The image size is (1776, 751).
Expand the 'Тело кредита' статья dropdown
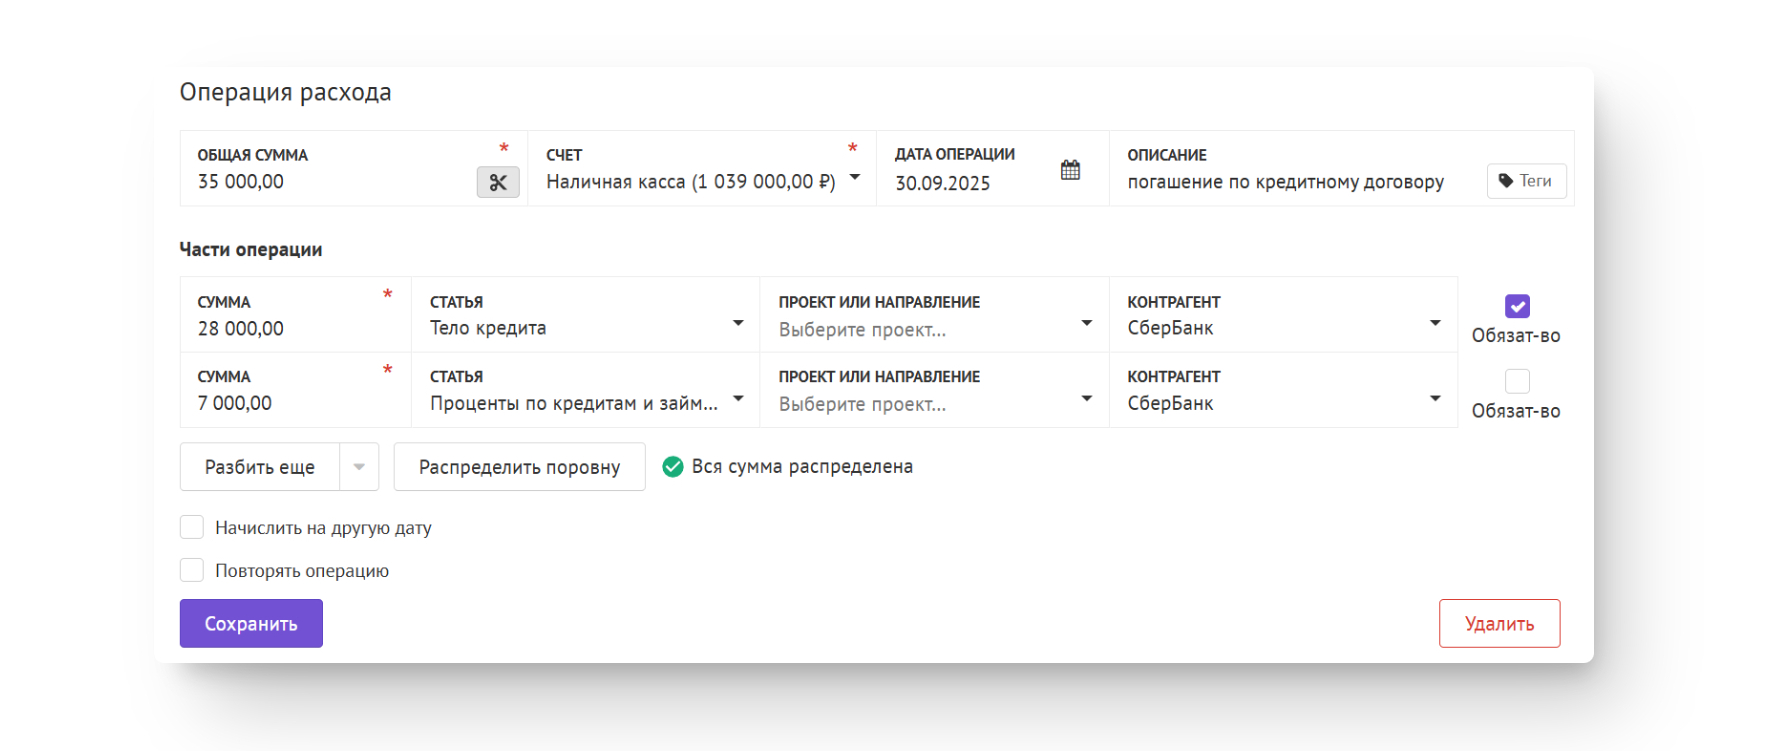coord(738,323)
